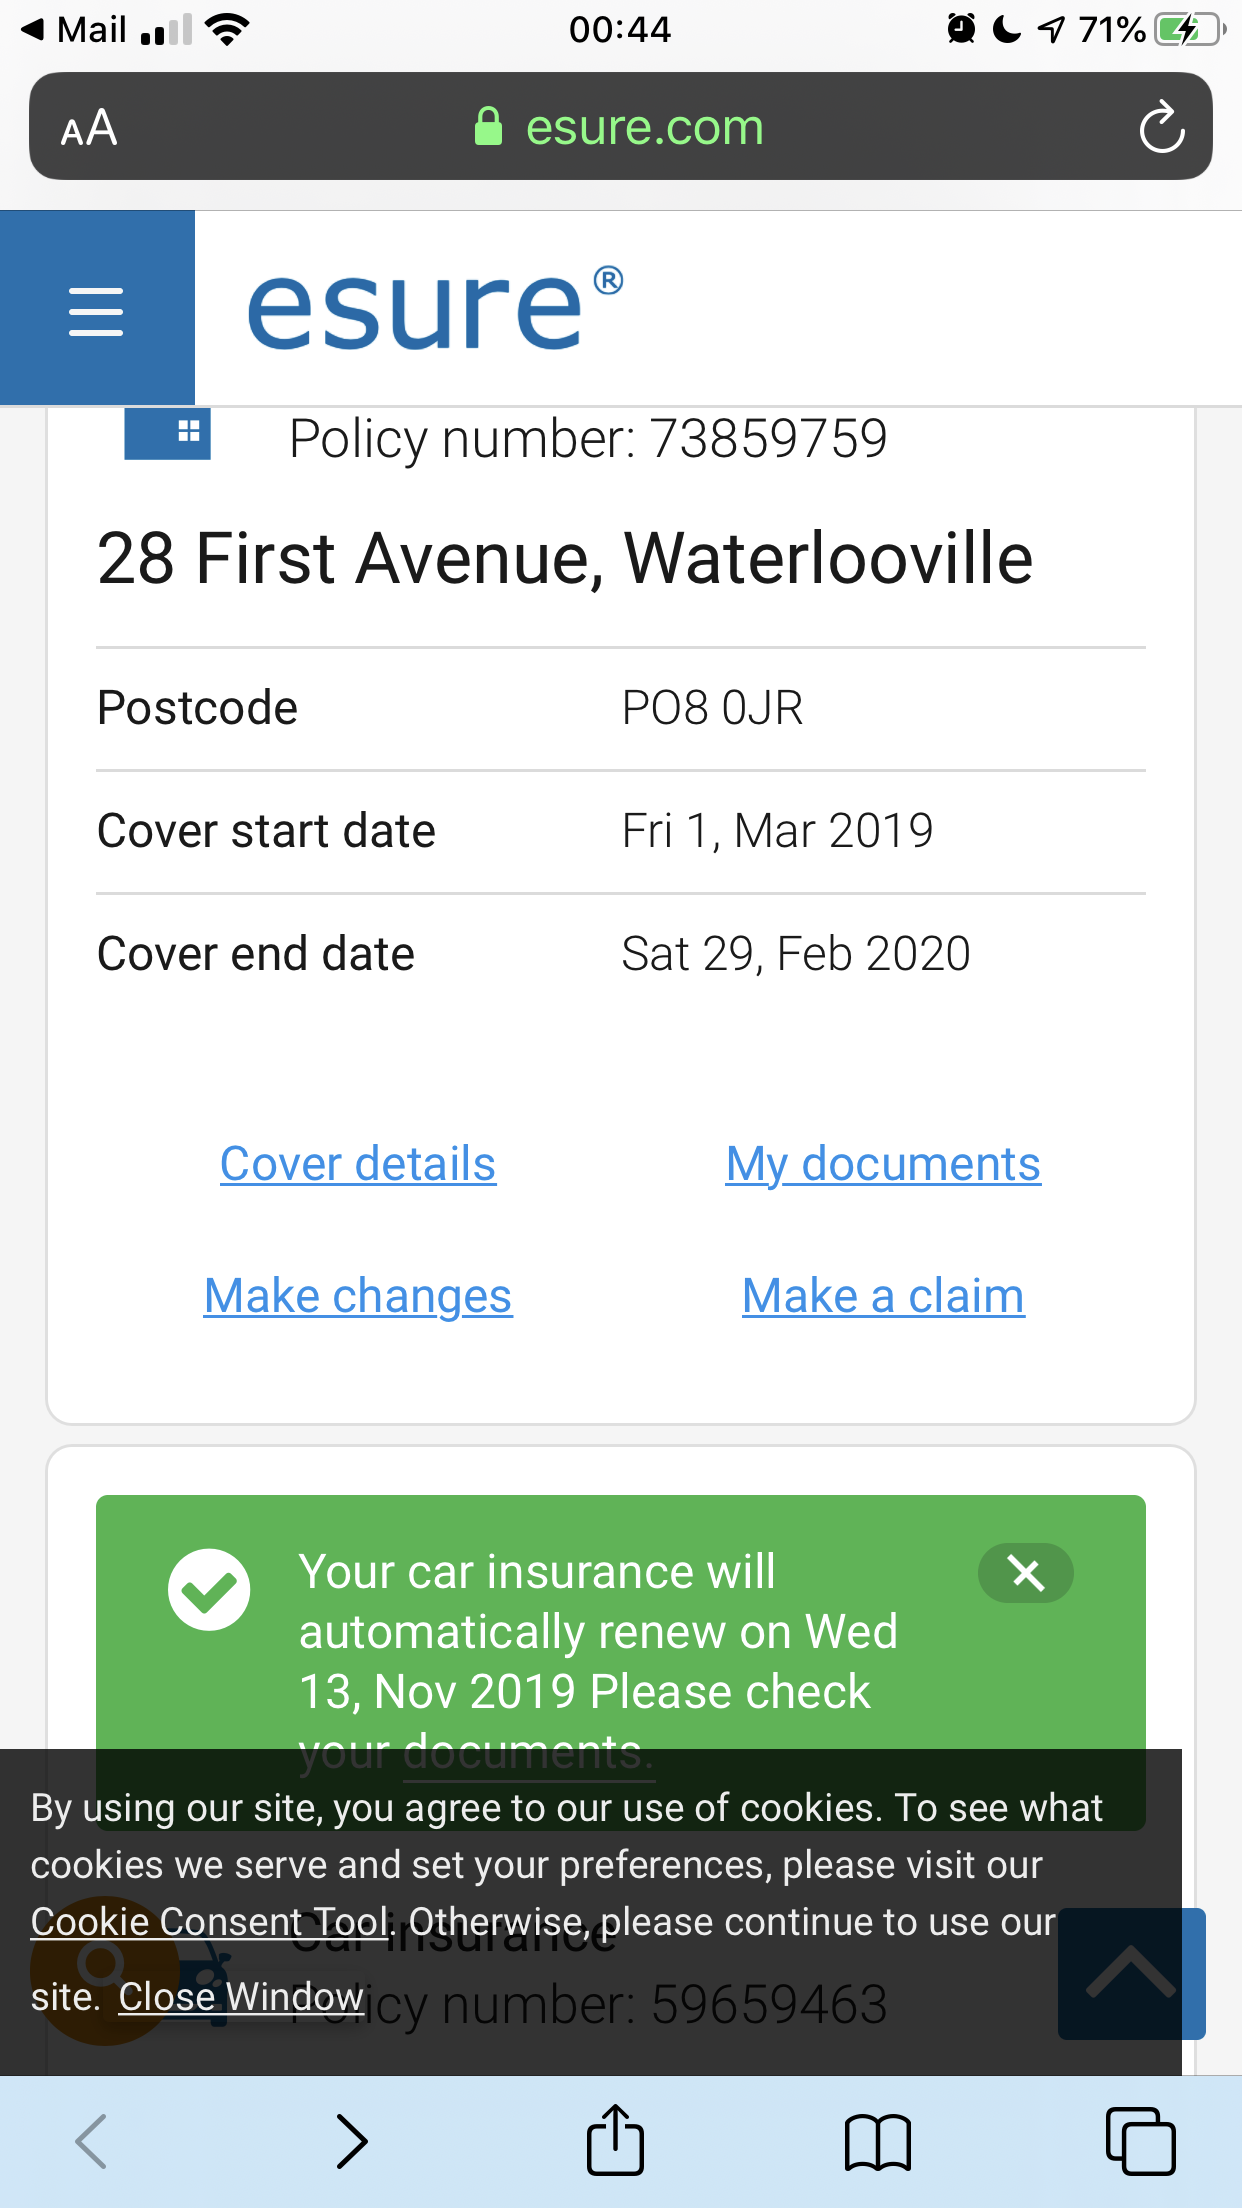
Task: Open the hamburger navigation menu
Action: [96, 310]
